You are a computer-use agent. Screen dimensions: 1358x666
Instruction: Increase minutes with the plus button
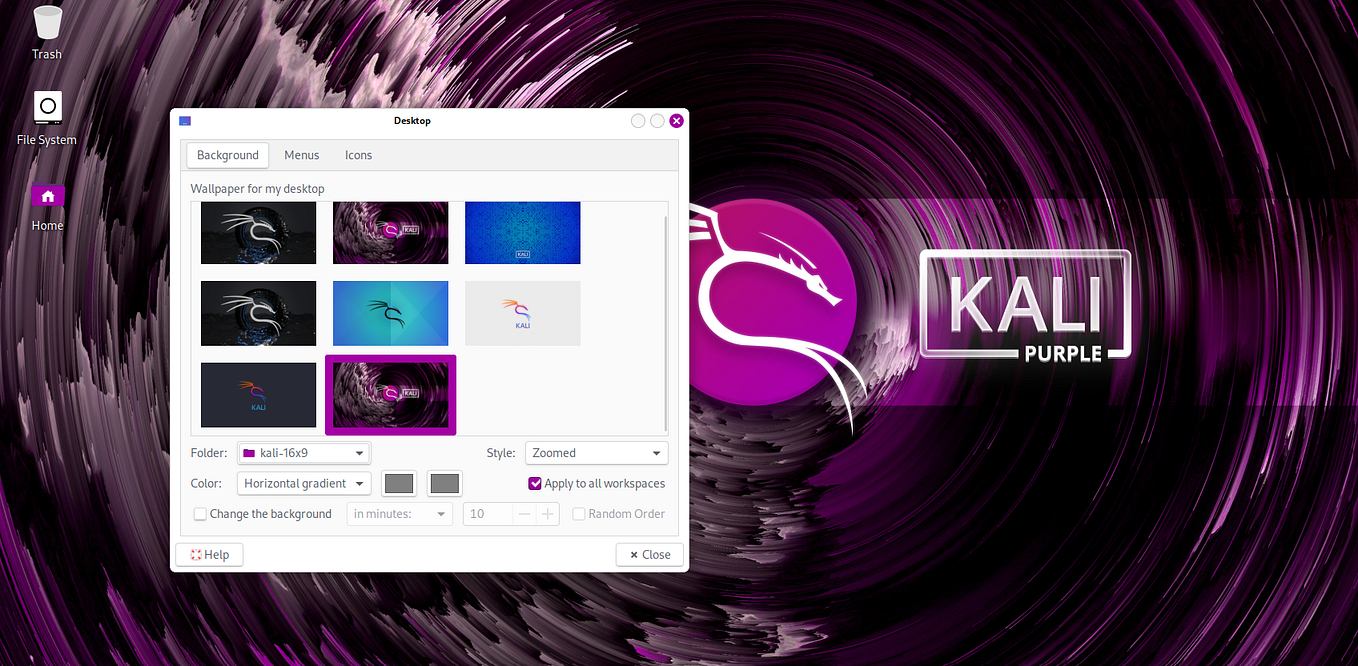(548, 514)
